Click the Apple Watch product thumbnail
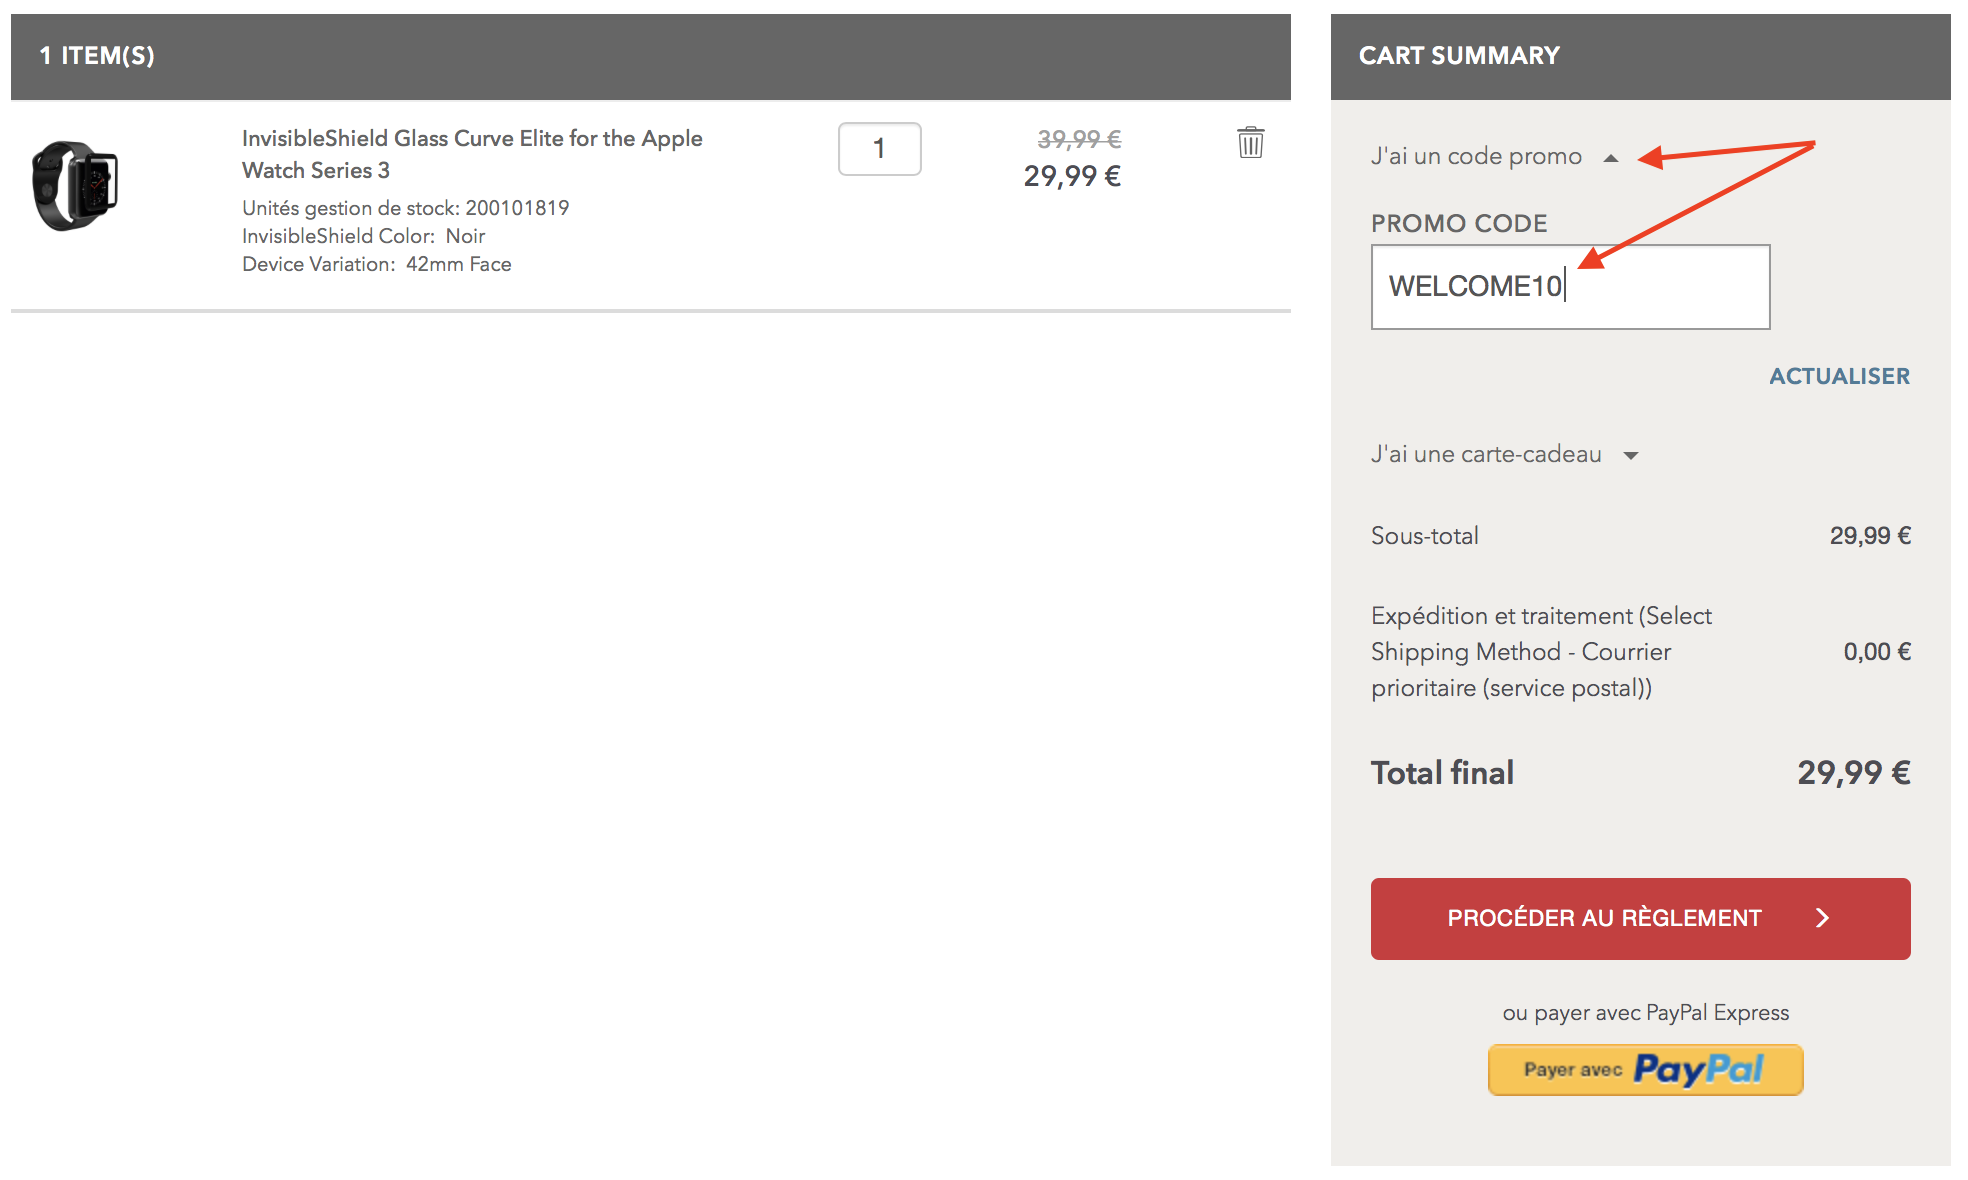Viewport: 1968px width, 1180px height. click(75, 186)
